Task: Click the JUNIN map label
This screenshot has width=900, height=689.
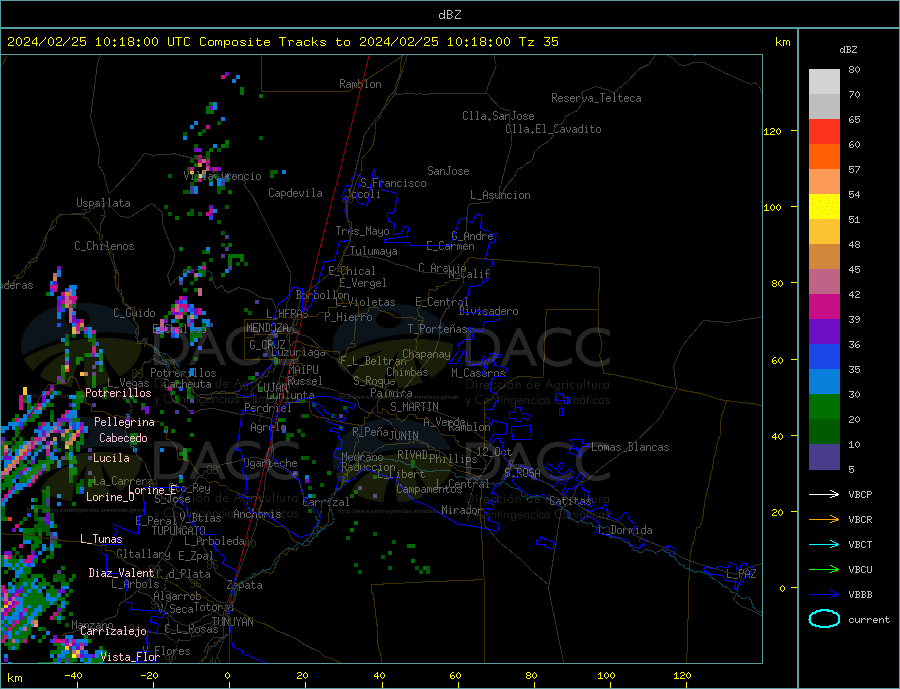Action: [x=404, y=436]
